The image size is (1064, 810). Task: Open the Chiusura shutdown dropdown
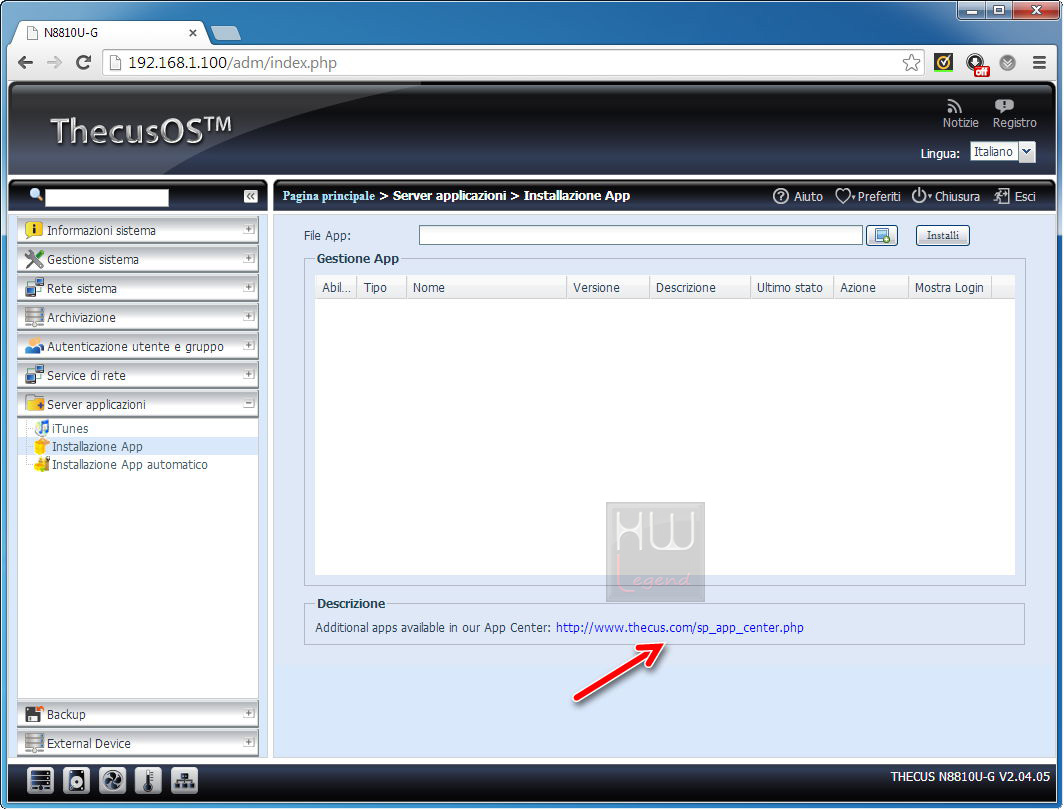click(945, 196)
